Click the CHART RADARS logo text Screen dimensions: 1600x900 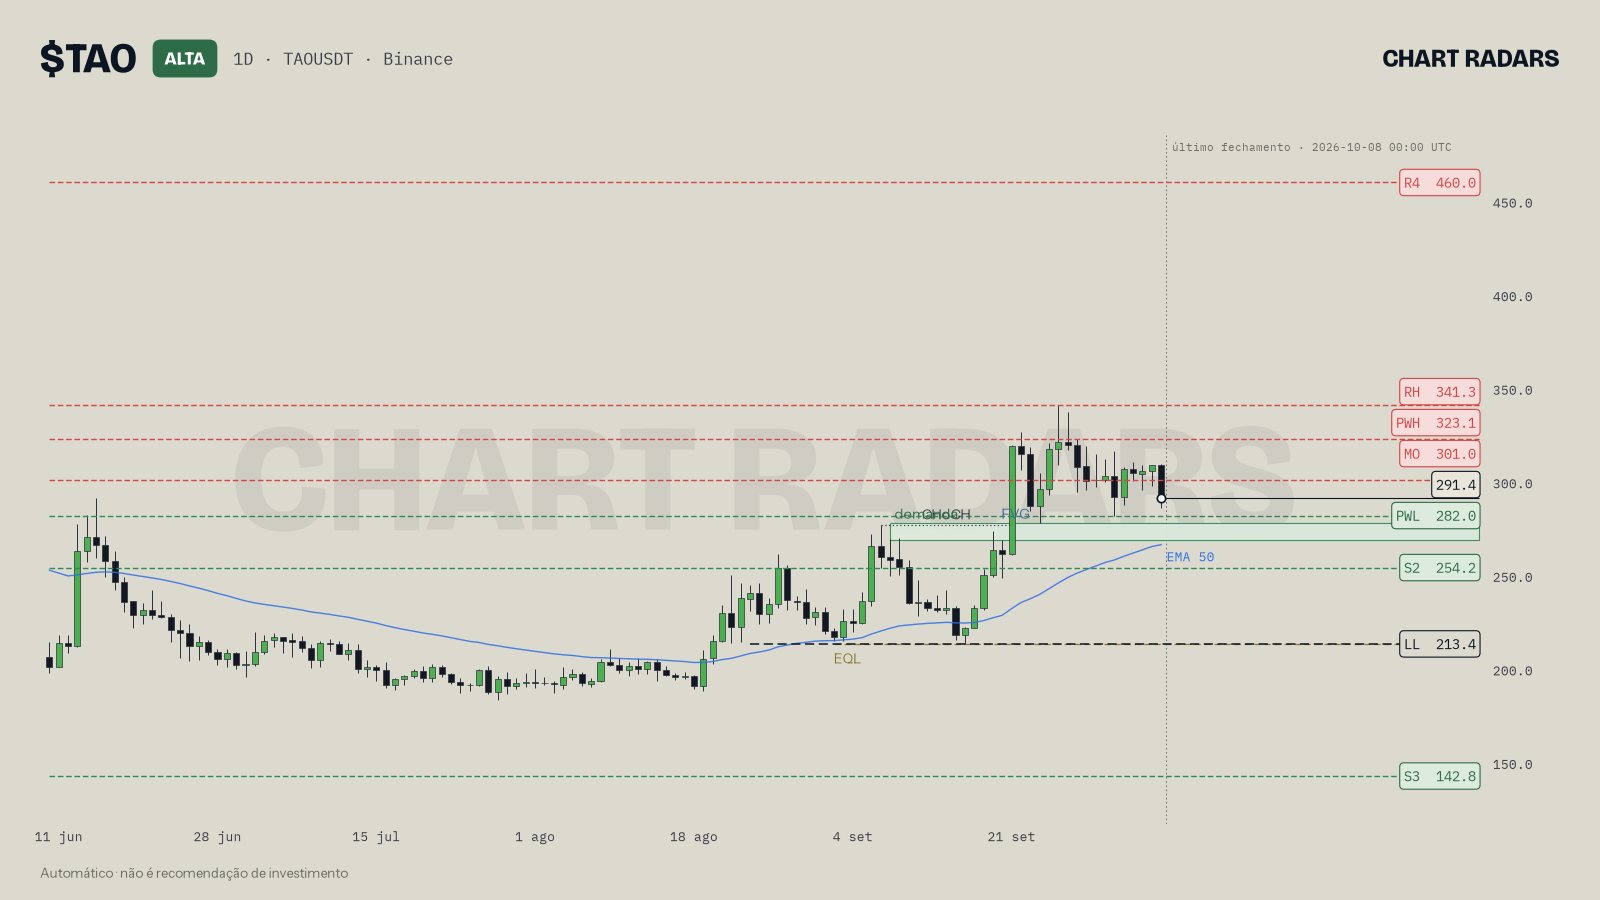(x=1470, y=59)
